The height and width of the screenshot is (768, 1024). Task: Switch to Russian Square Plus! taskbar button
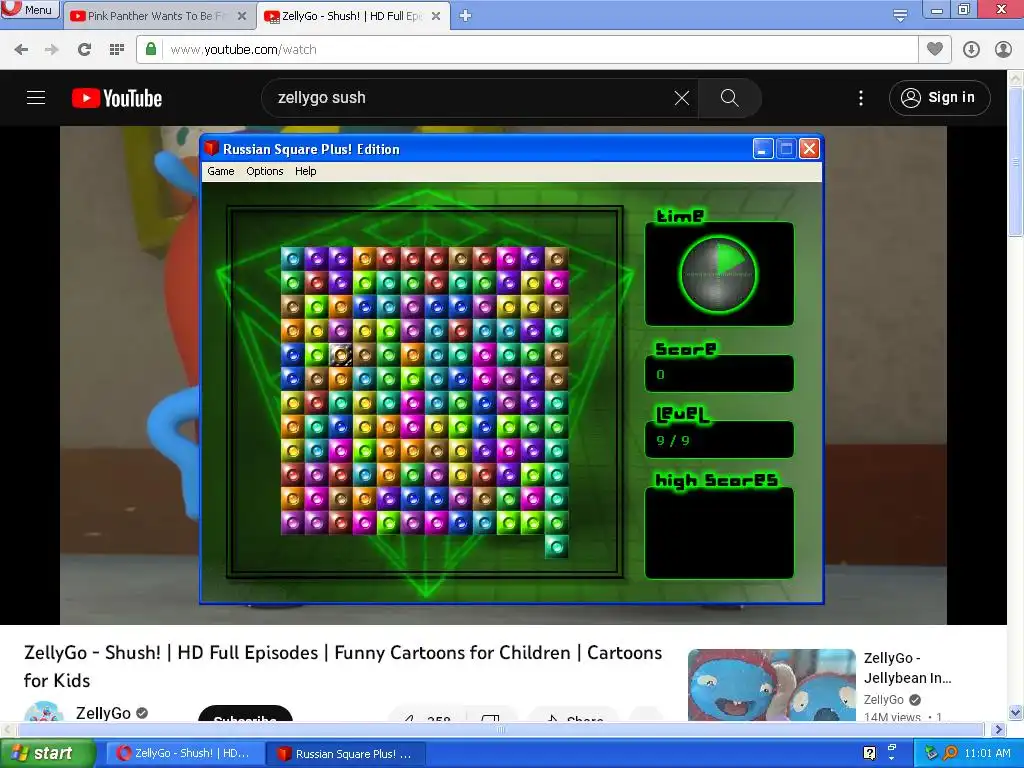[346, 753]
